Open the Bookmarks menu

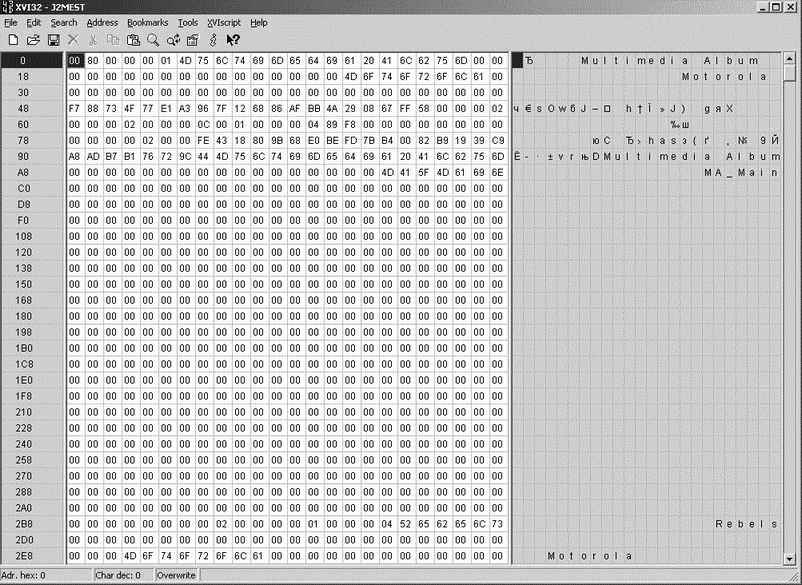pos(147,22)
